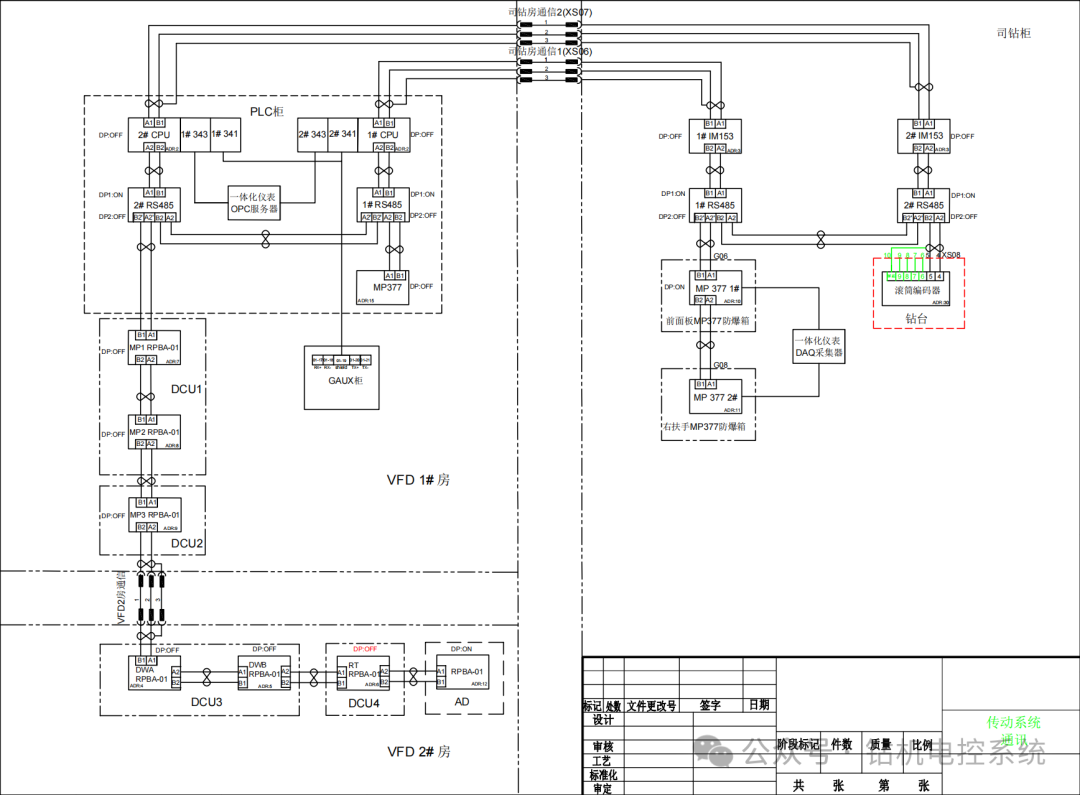
Task: Select the 2# IM153 block
Action: 924,136
